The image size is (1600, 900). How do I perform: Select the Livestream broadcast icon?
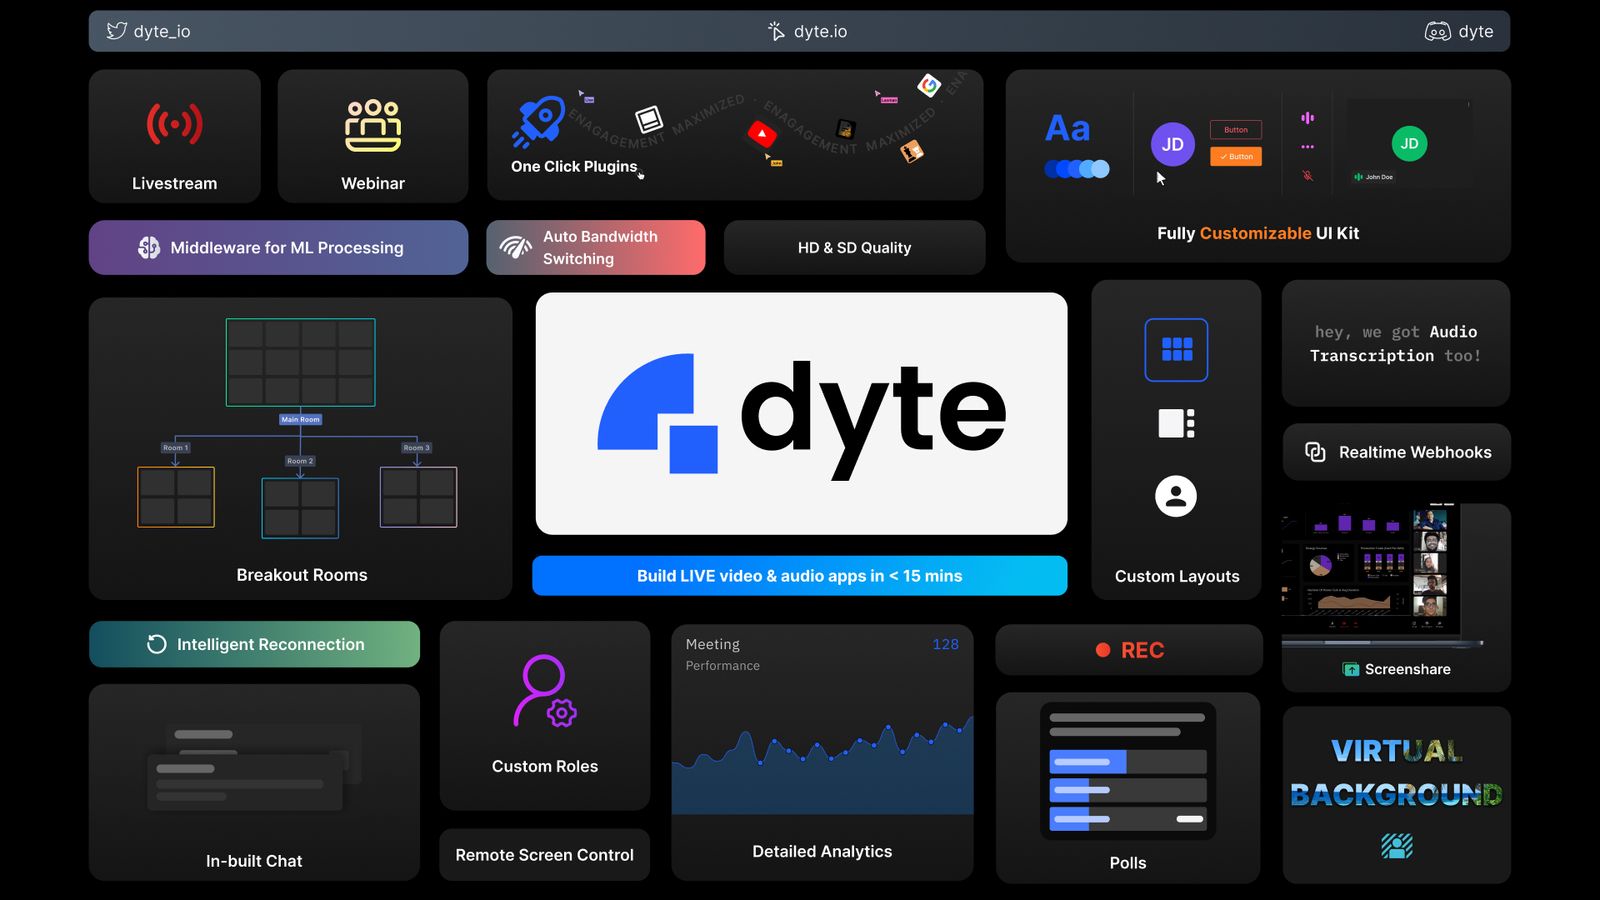tap(174, 124)
